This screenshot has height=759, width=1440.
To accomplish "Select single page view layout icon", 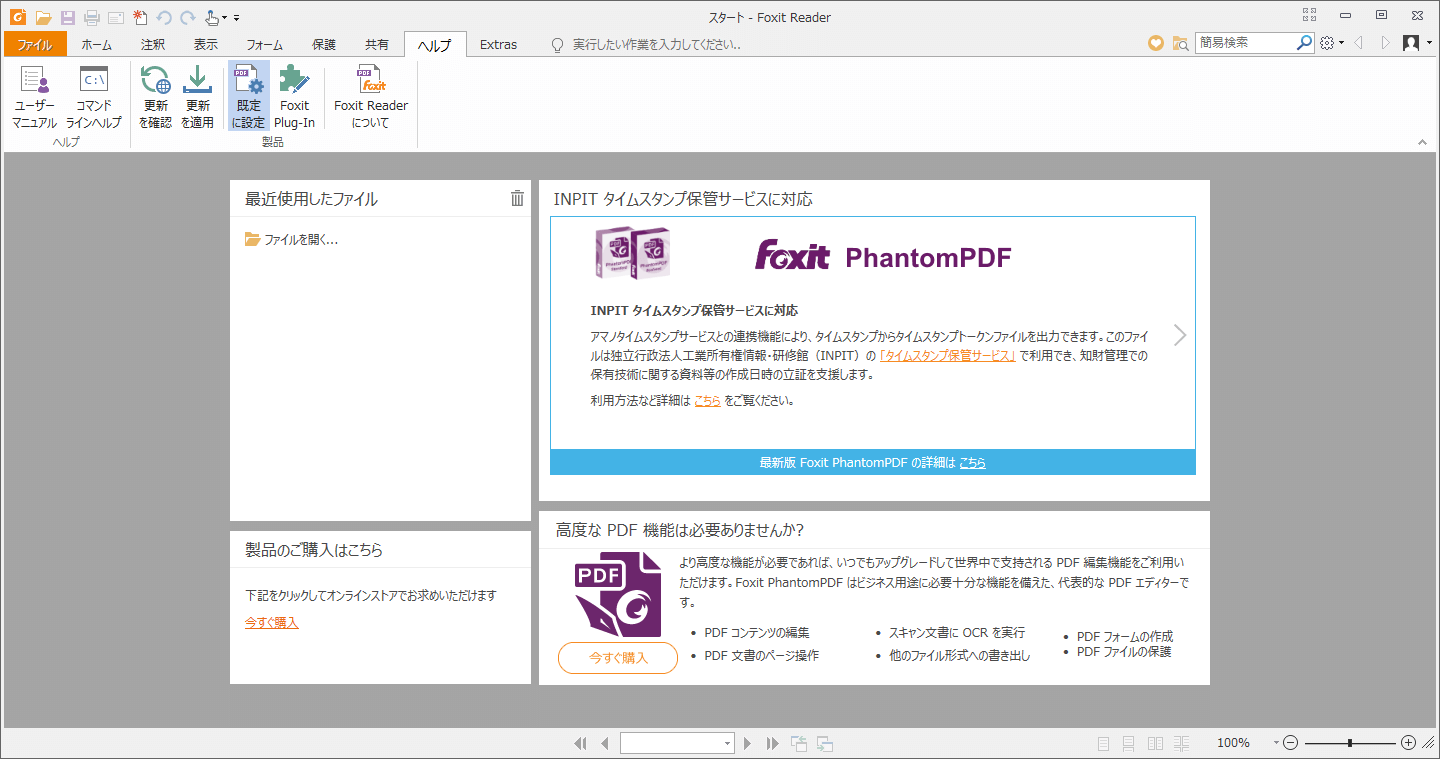I will [1103, 743].
